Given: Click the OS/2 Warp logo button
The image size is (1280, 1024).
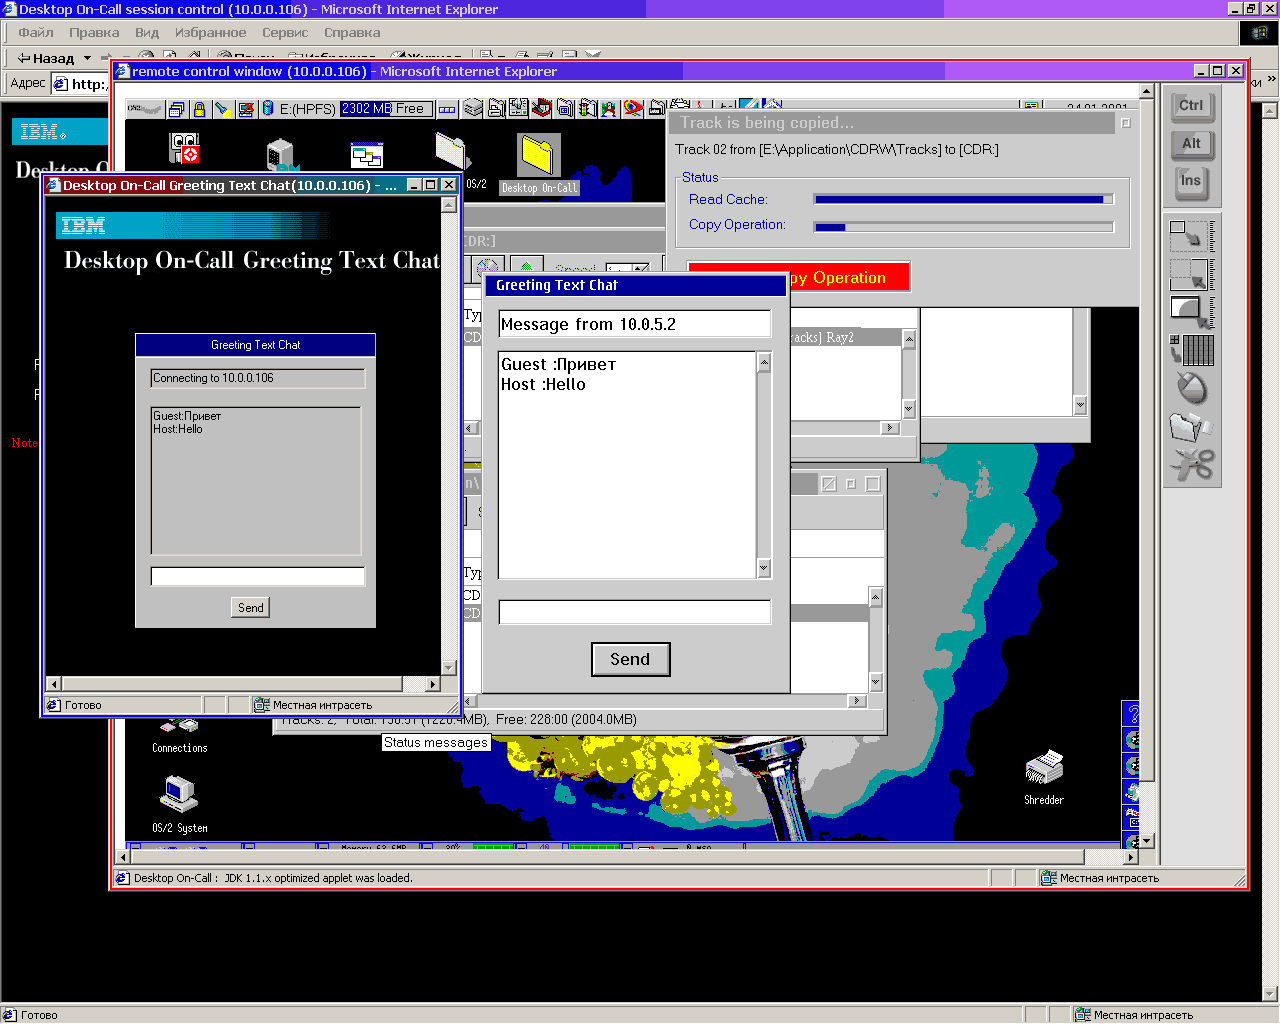Looking at the screenshot, I should point(144,109).
